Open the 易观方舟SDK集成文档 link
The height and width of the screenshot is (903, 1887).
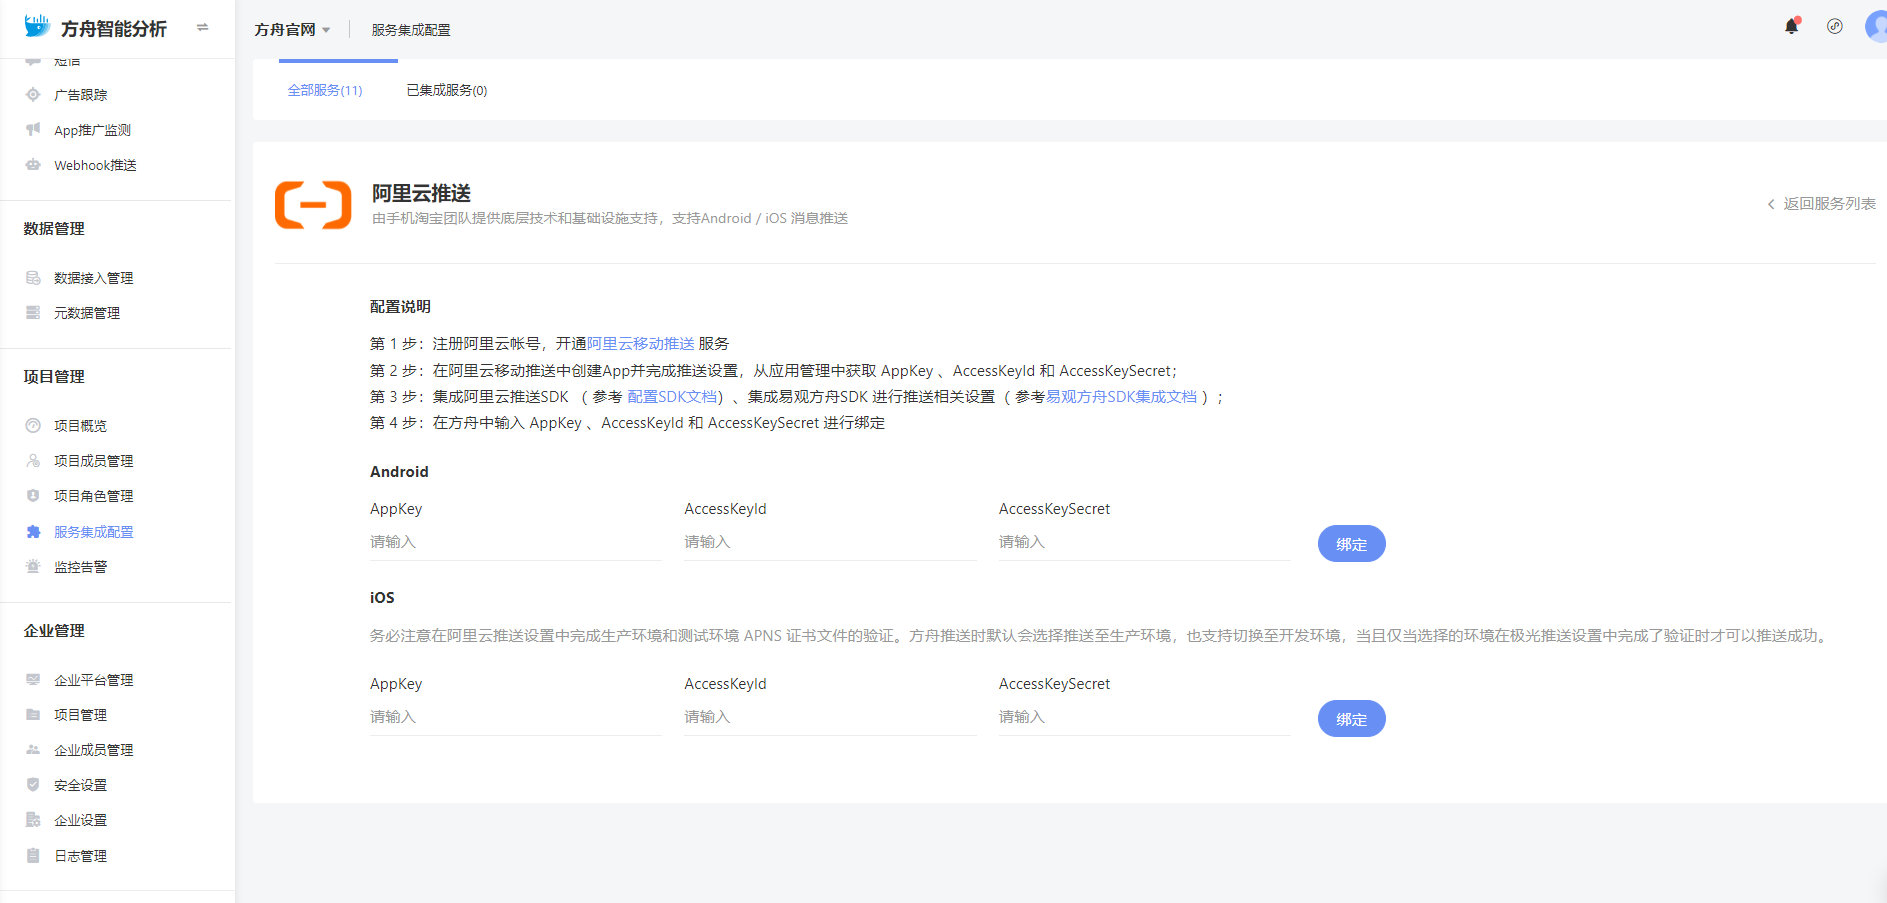coord(1121,396)
